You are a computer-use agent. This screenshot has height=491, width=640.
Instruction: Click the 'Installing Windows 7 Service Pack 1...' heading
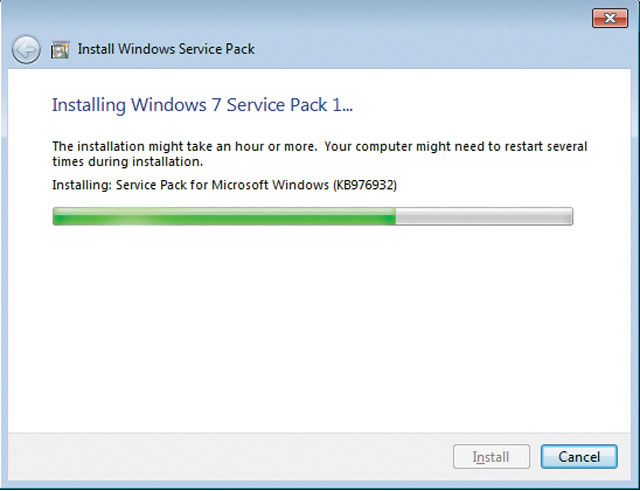click(x=202, y=105)
